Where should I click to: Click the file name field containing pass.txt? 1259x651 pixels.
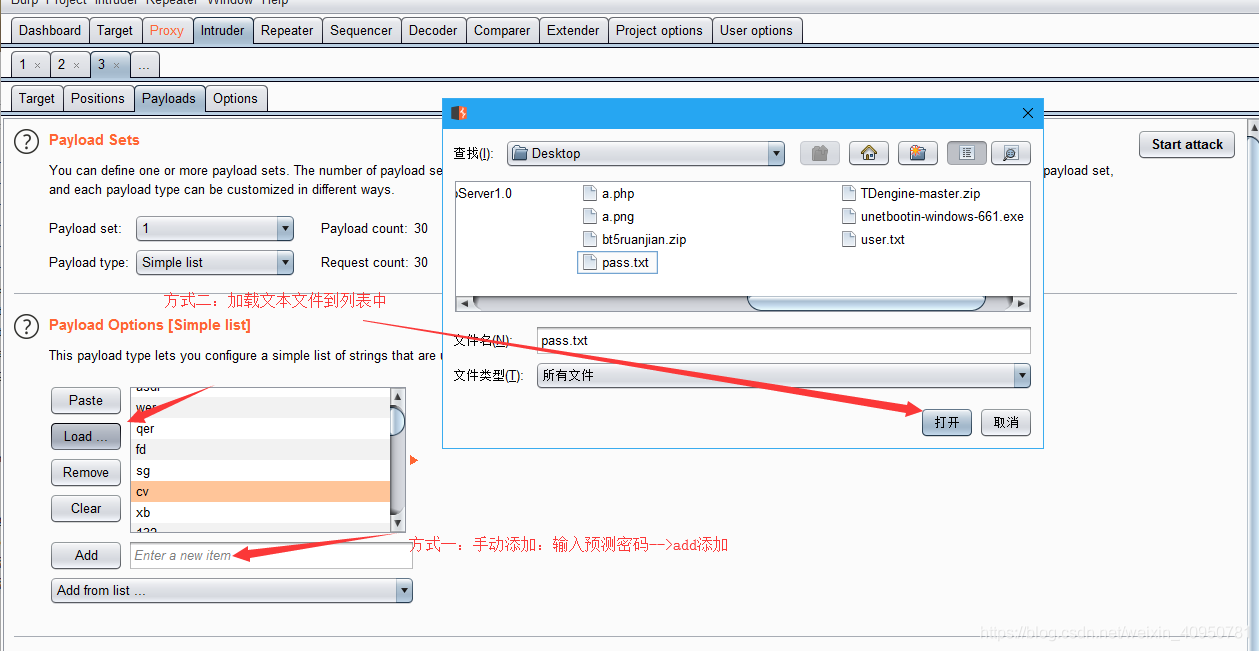[x=783, y=340]
